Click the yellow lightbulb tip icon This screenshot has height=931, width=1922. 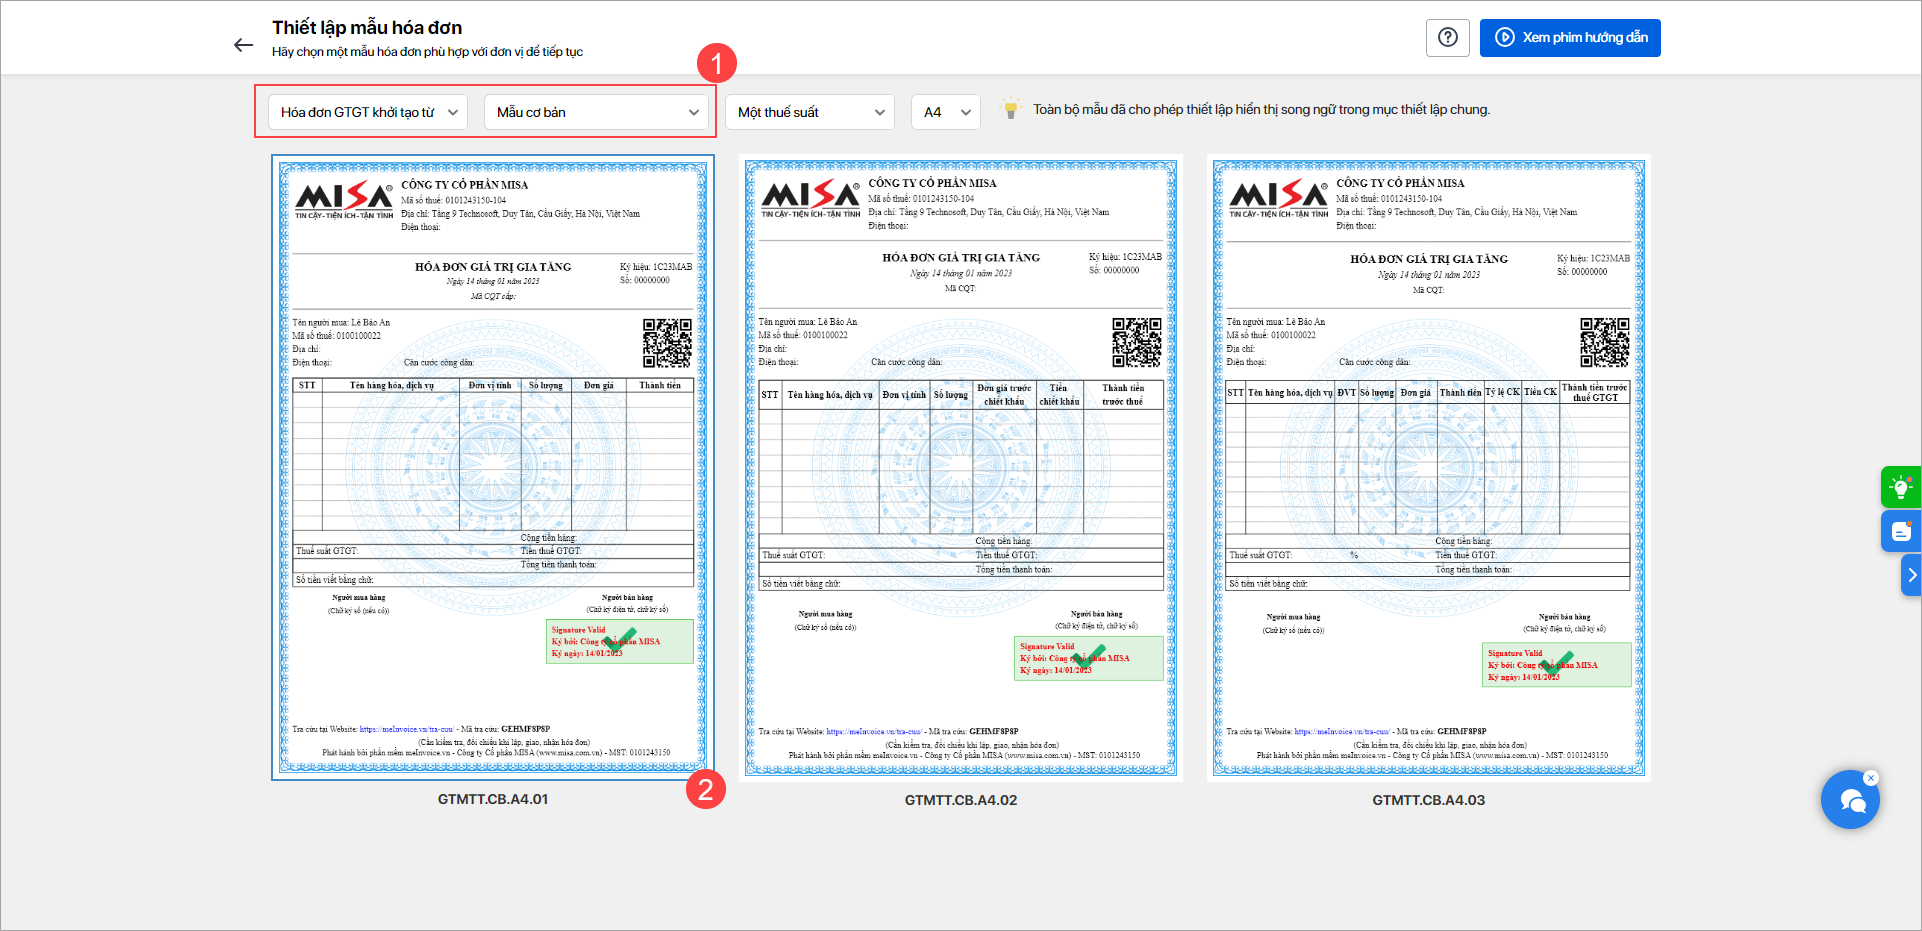[1011, 108]
